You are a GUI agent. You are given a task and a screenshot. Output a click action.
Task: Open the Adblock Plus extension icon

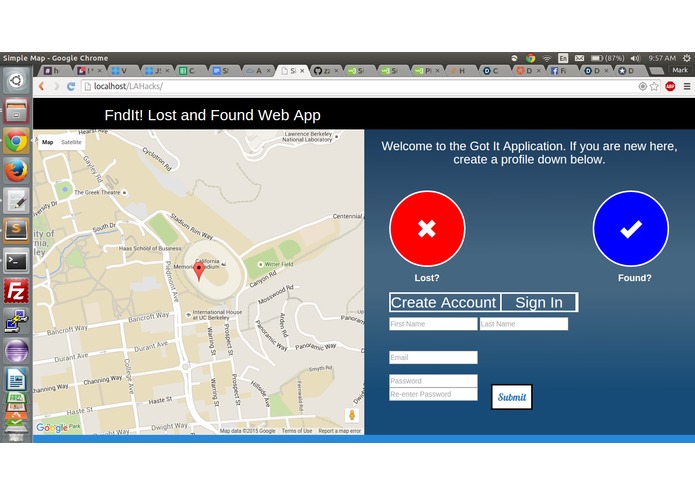(670, 86)
